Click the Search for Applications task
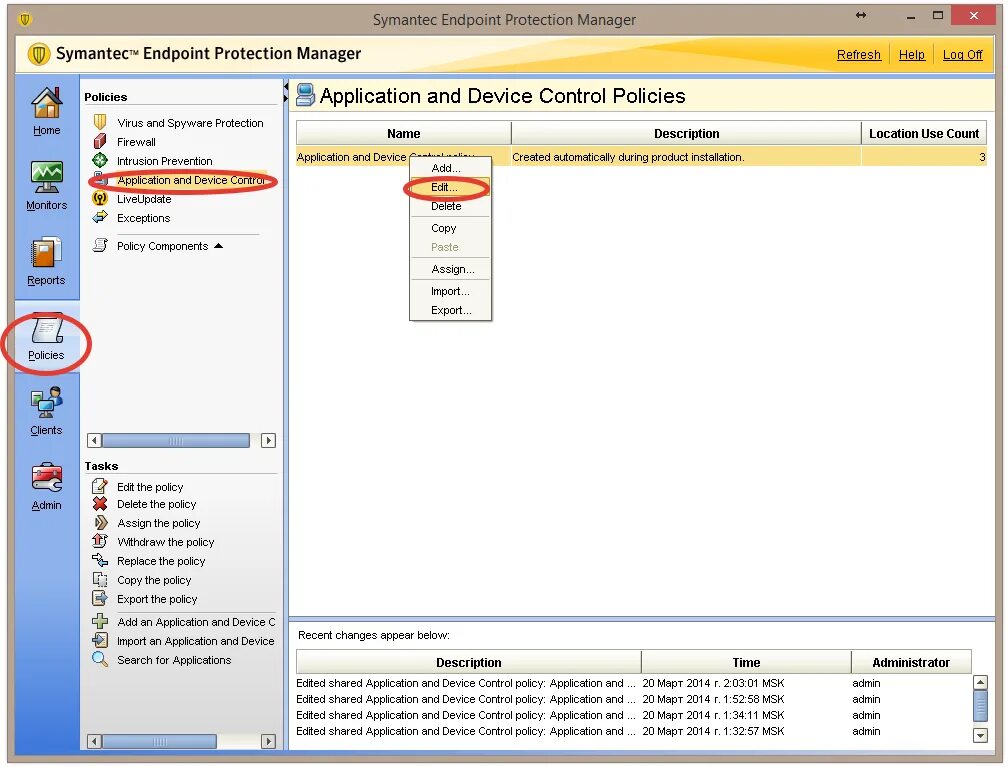This screenshot has width=1008, height=767. point(174,660)
